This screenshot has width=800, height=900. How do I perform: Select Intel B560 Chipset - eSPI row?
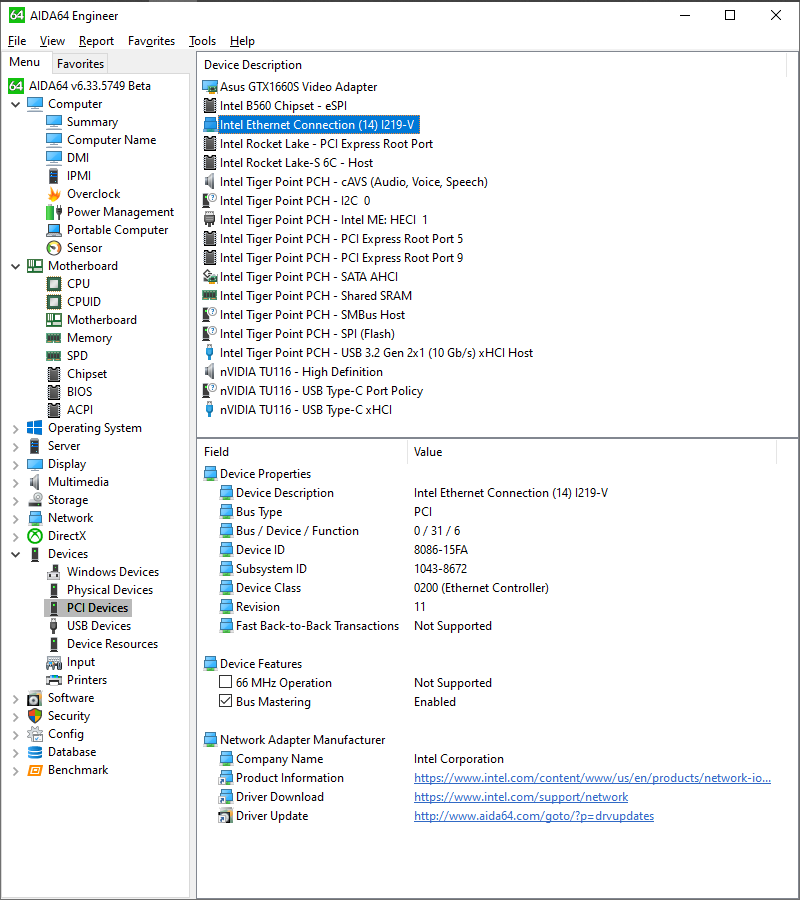pos(284,106)
